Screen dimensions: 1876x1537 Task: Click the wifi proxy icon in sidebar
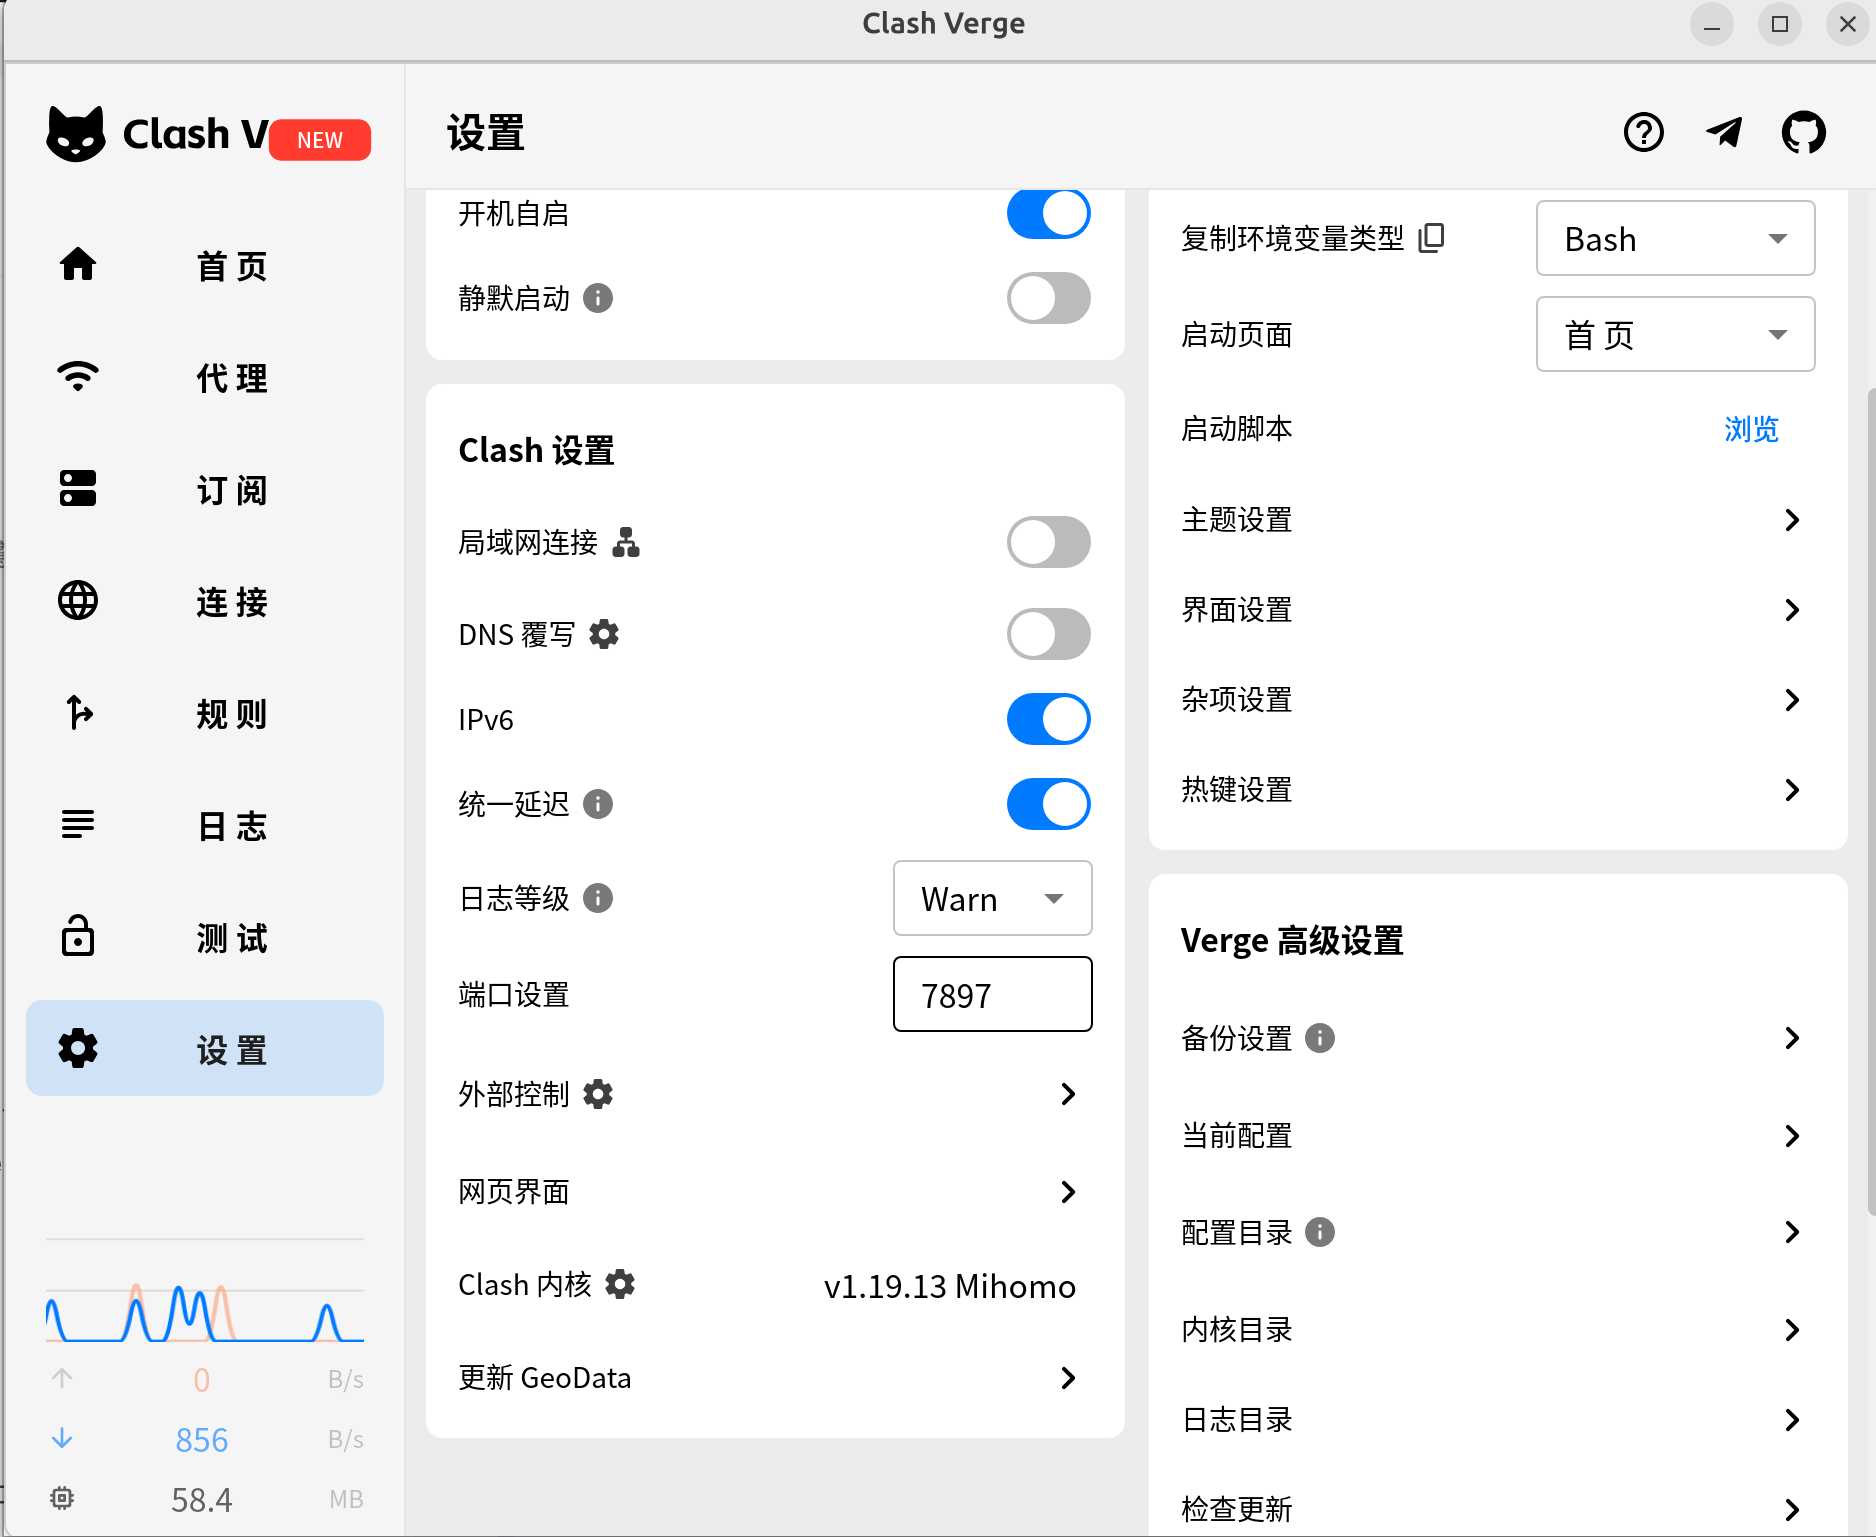point(78,377)
